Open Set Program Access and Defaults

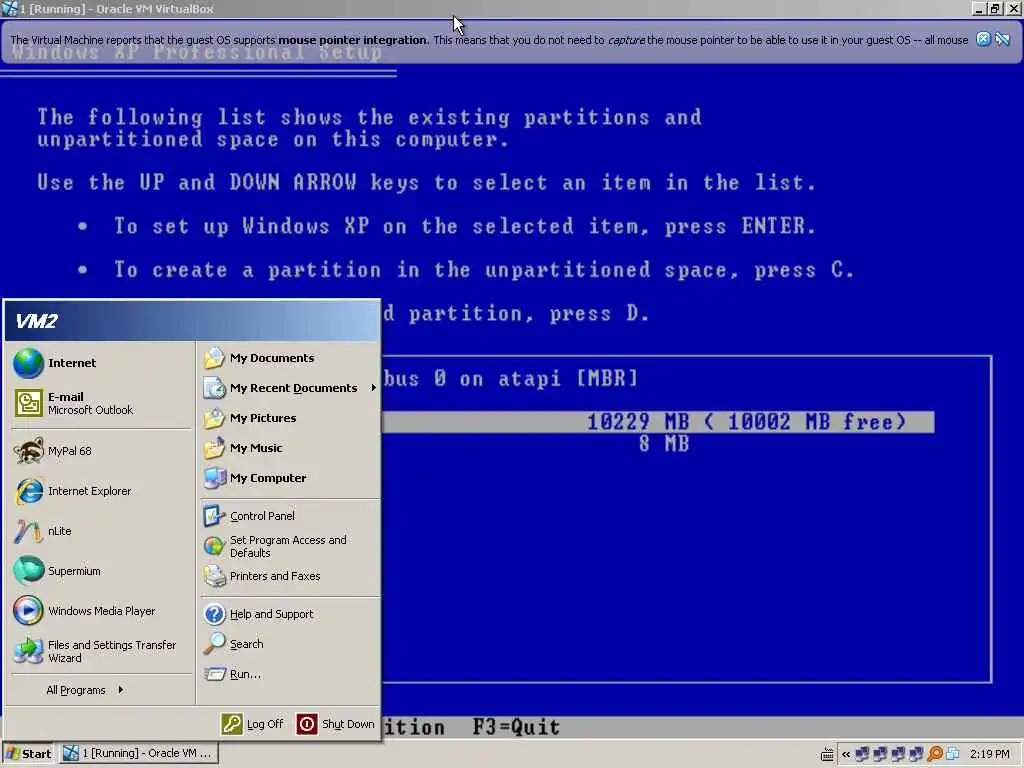point(290,546)
